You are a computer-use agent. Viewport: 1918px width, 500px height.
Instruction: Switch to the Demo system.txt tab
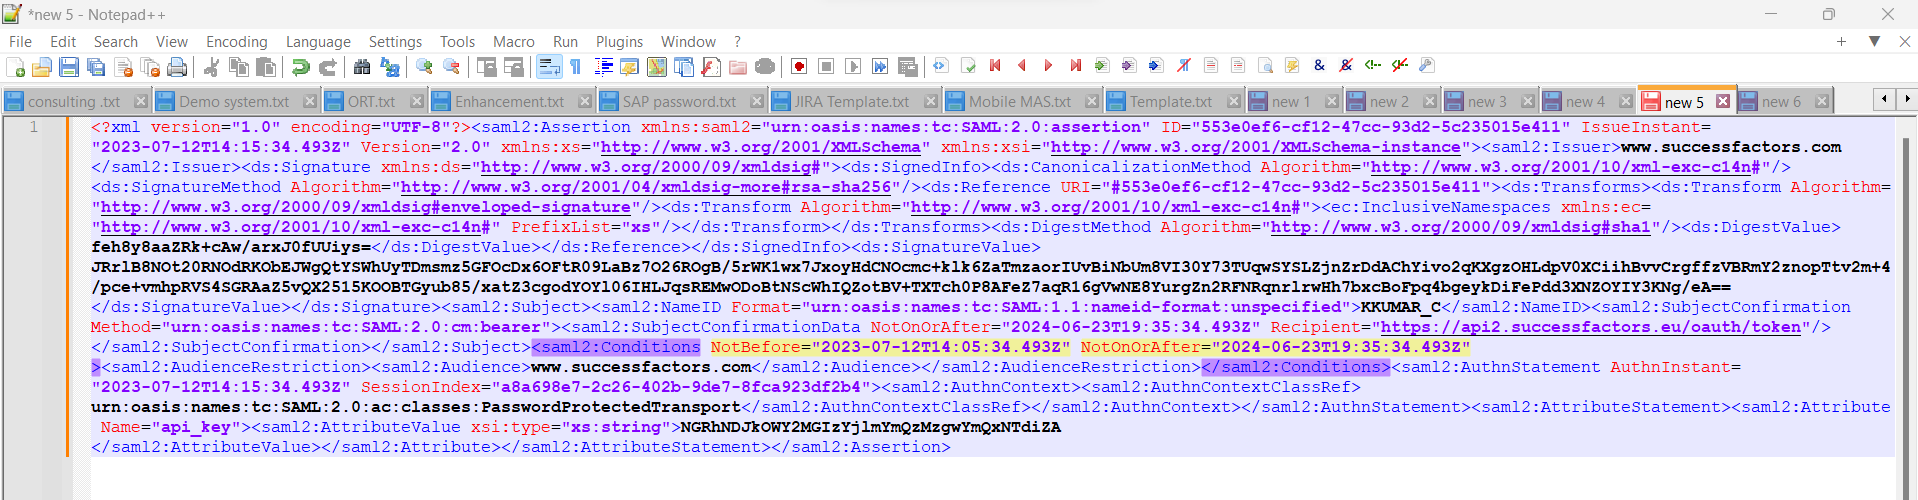[234, 101]
